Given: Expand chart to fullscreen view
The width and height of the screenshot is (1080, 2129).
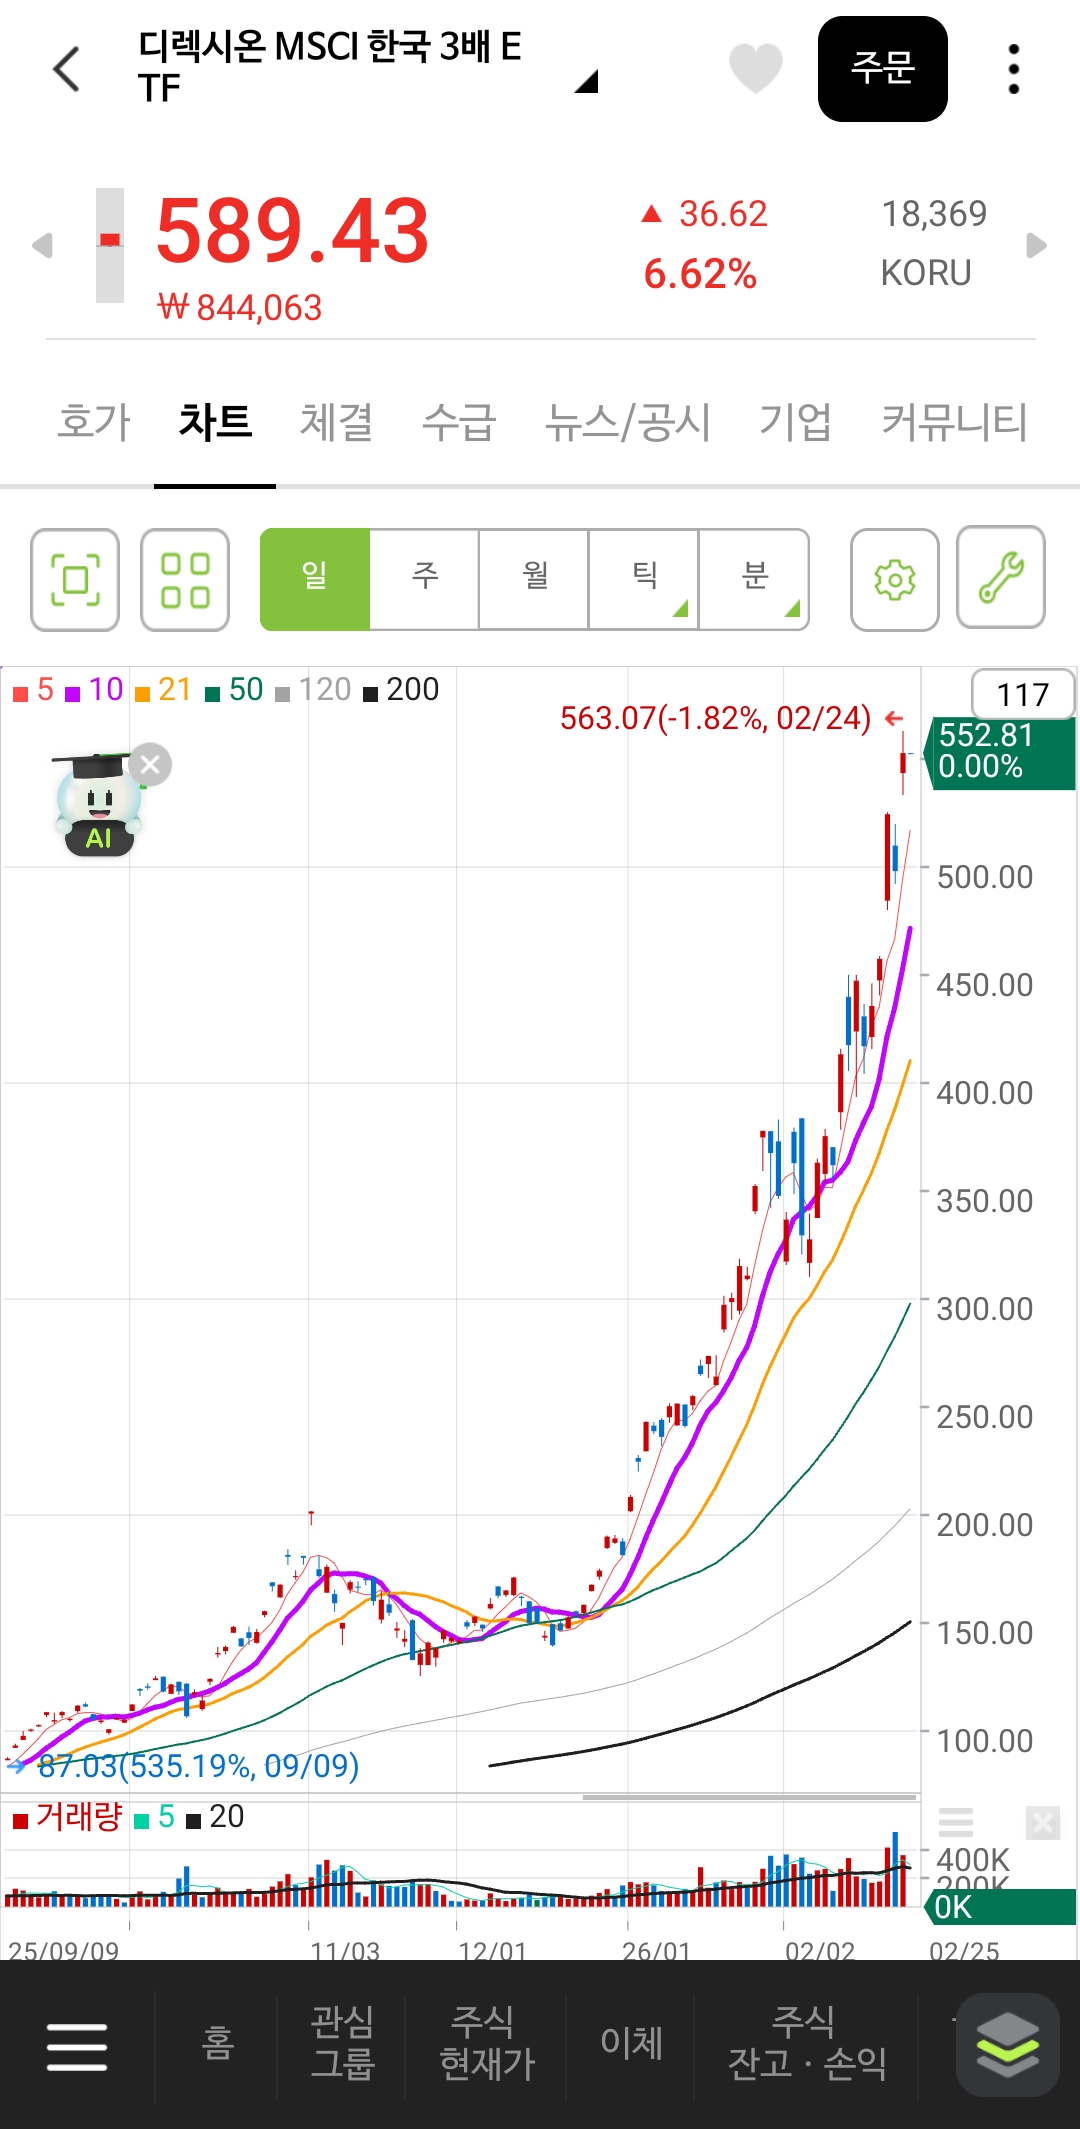Looking at the screenshot, I should pos(75,580).
